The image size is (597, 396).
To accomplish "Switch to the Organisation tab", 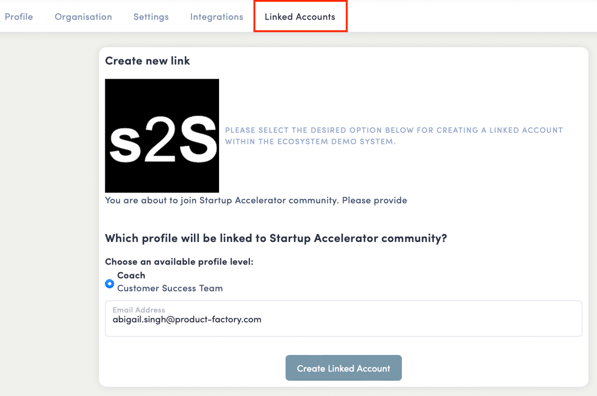I will coord(83,17).
